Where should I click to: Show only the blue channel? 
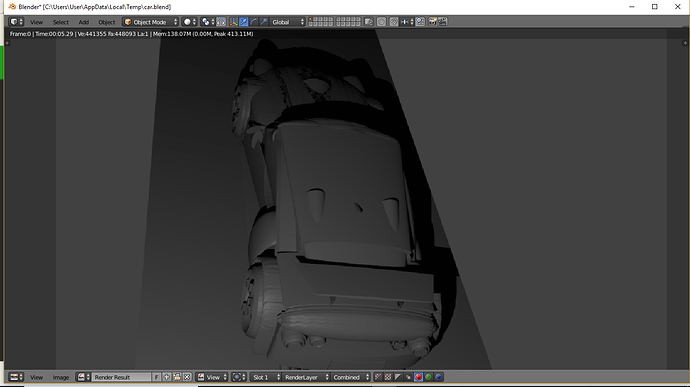coord(438,377)
